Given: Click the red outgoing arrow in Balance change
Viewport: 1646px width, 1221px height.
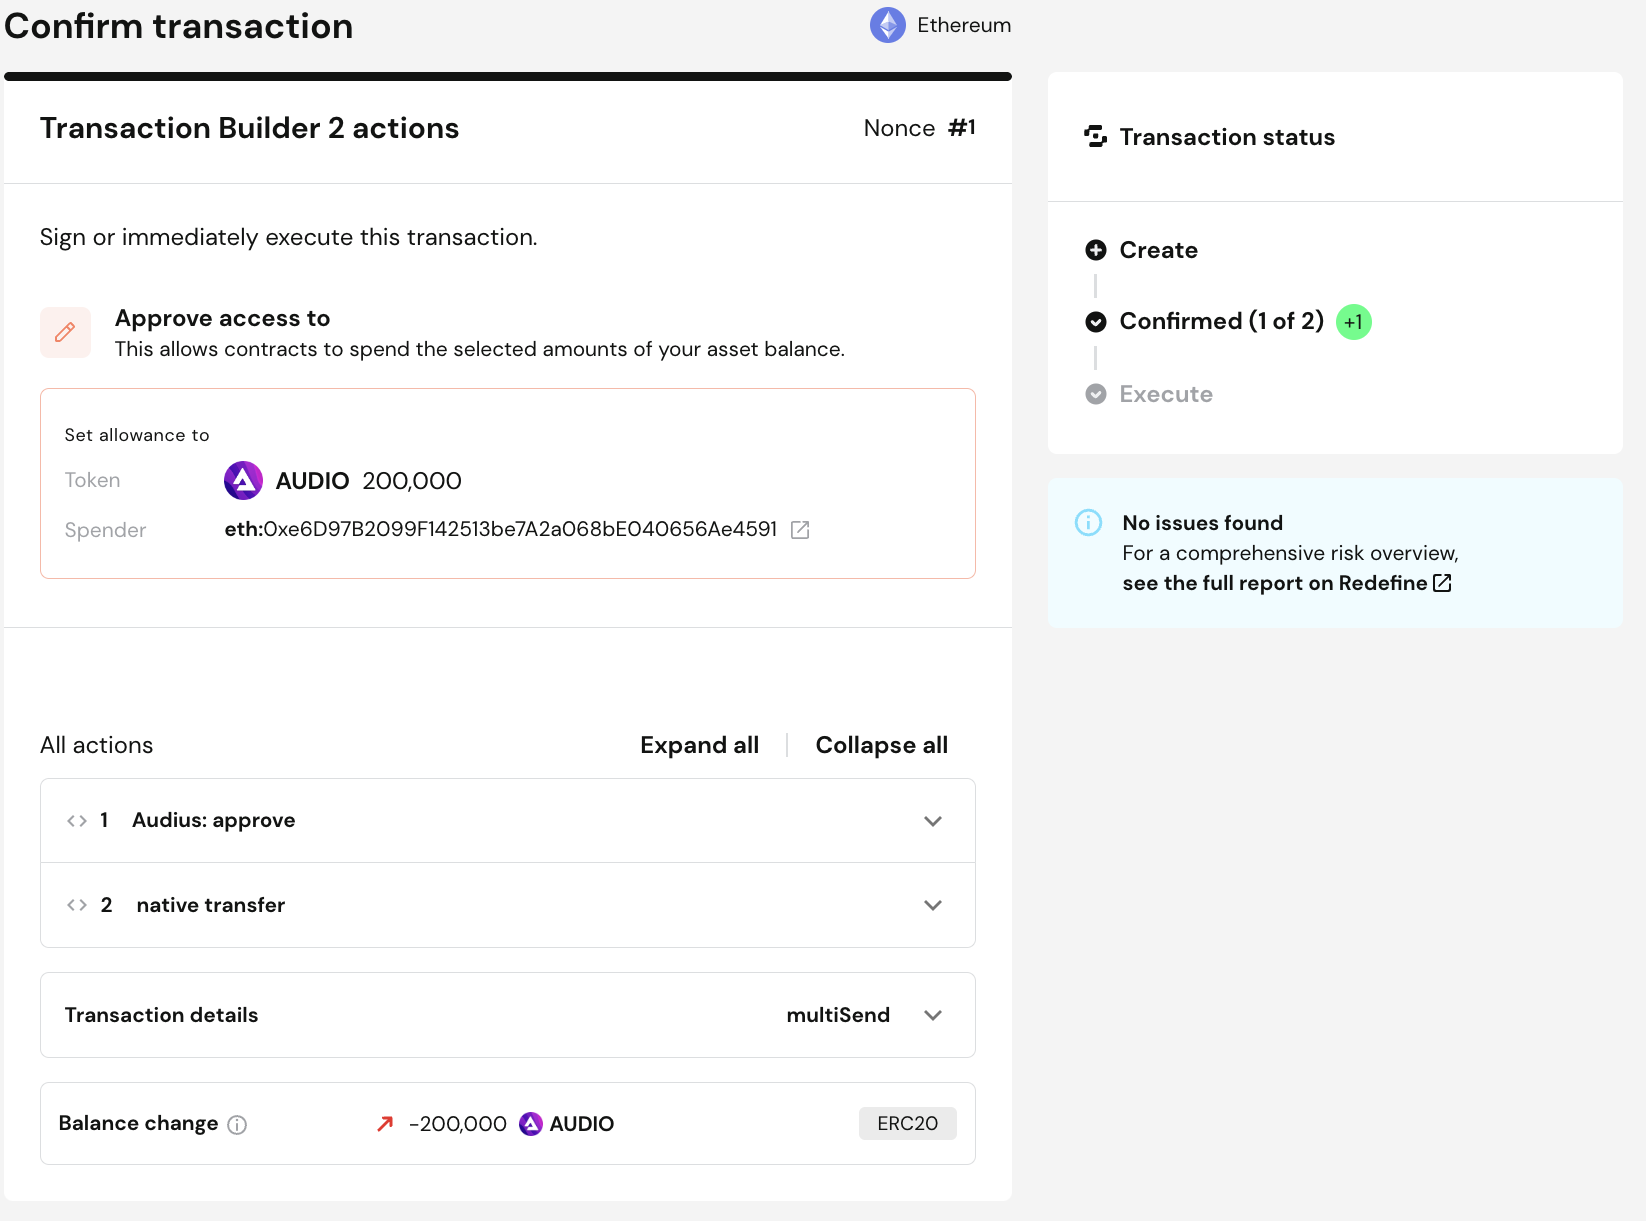Looking at the screenshot, I should coord(385,1124).
